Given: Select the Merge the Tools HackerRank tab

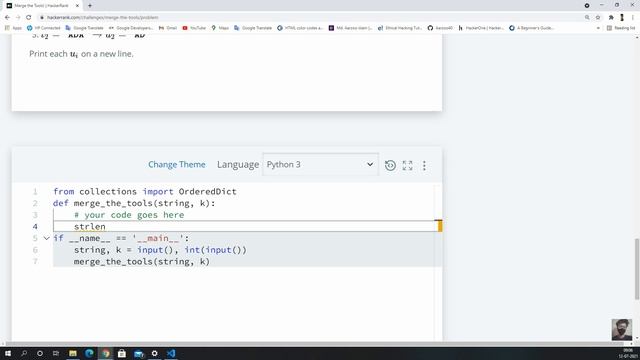Looking at the screenshot, I should (x=41, y=6).
